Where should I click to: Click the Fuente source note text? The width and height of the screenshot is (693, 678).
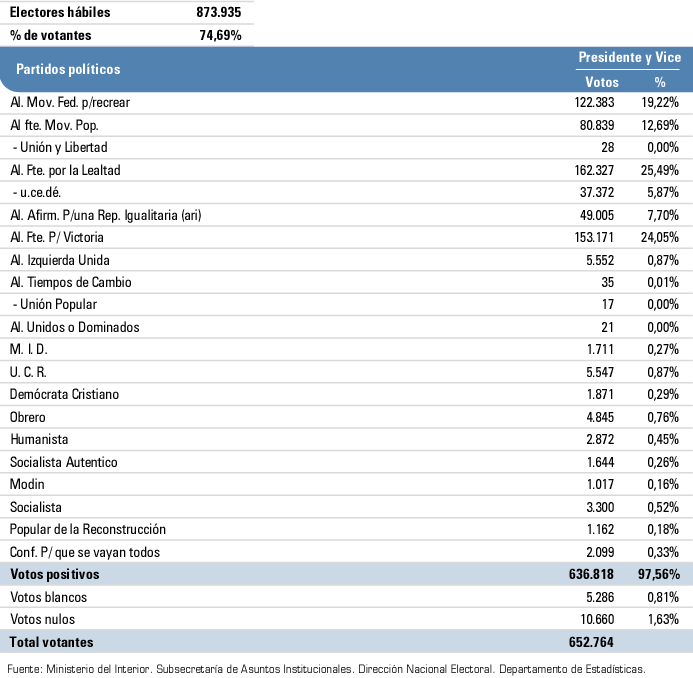coord(326,668)
